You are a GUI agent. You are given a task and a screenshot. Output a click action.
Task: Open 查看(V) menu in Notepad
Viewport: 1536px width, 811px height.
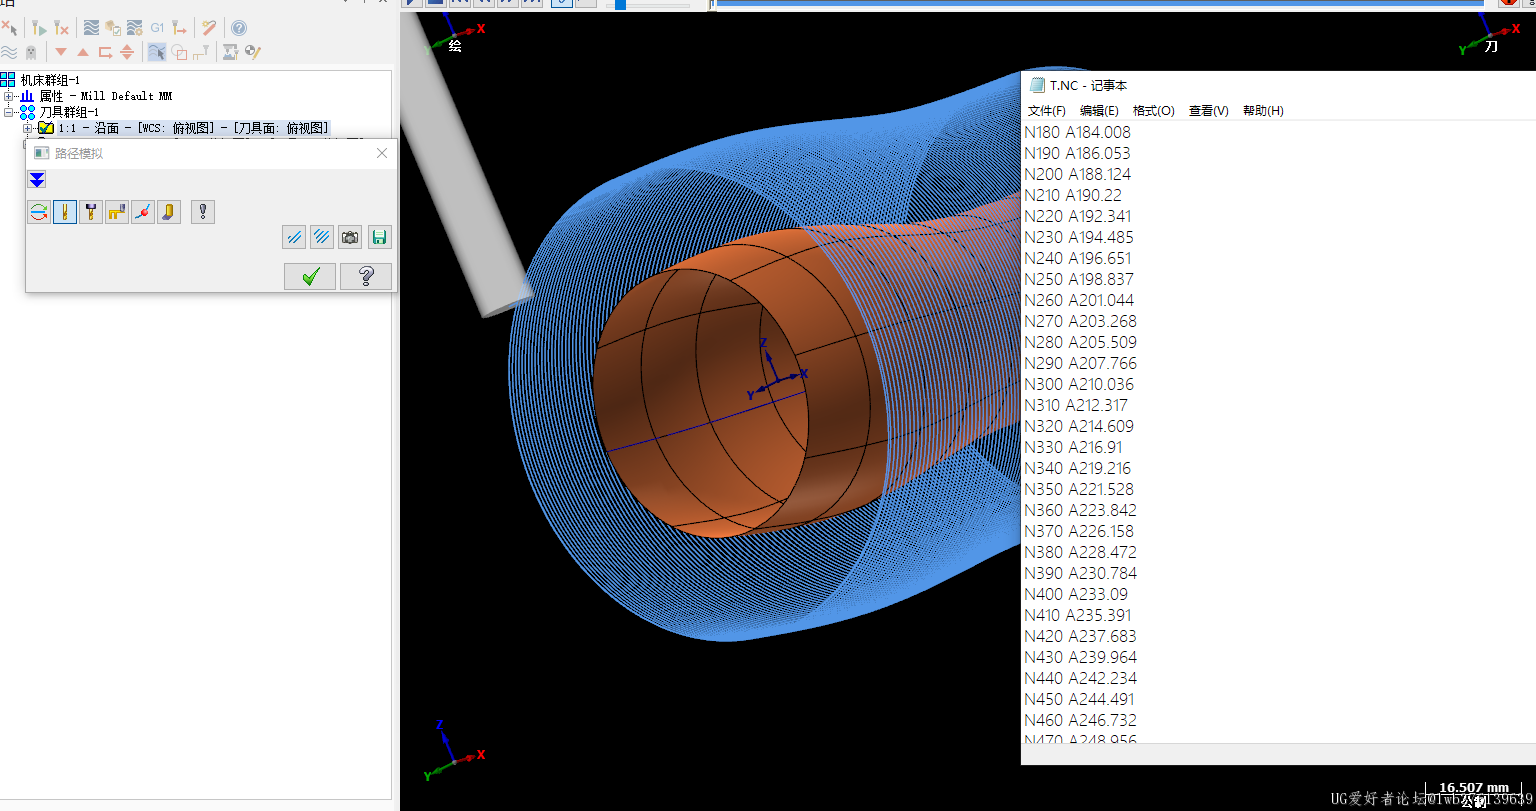(x=1209, y=111)
